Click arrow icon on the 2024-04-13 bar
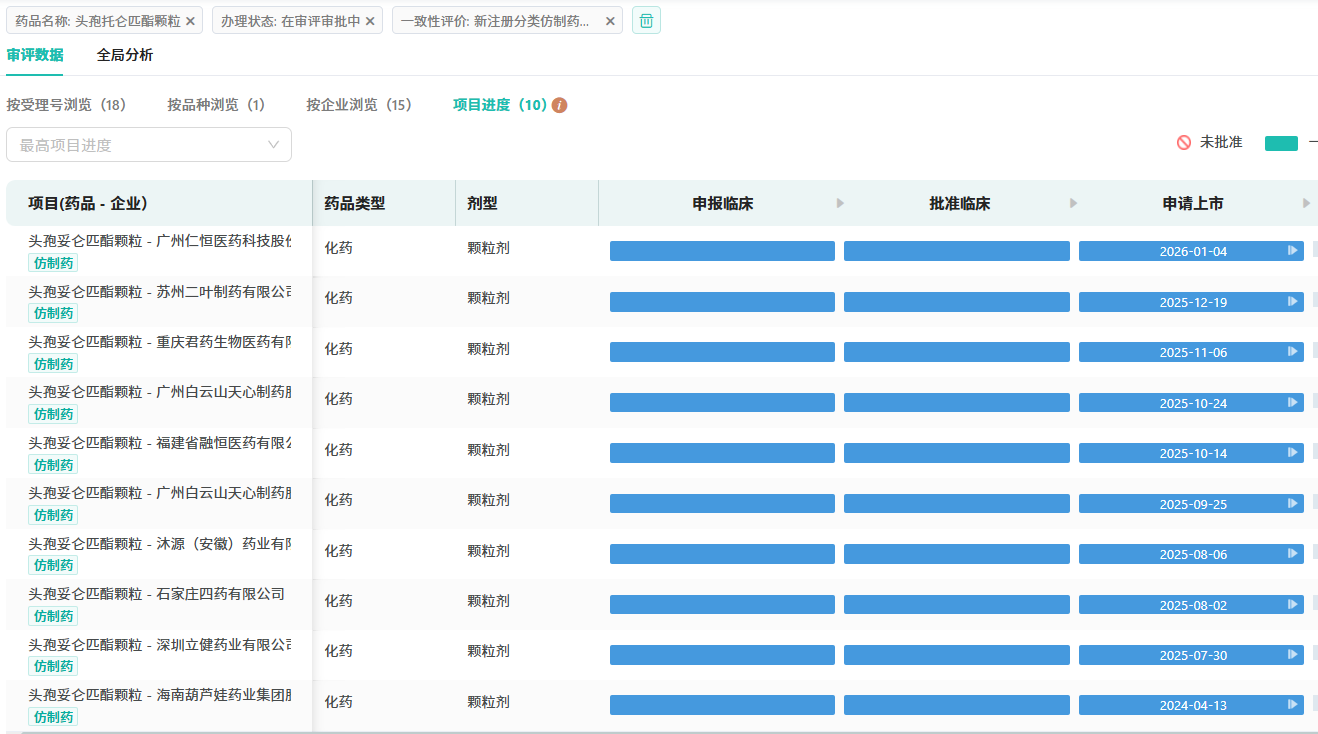Viewport: 1318px width, 734px height. pyautogui.click(x=1293, y=705)
